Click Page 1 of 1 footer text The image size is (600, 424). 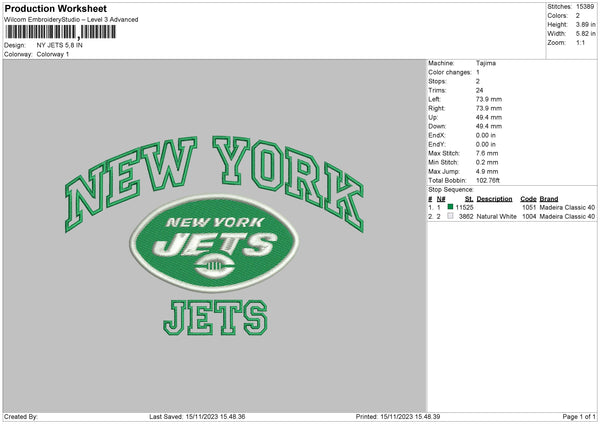(x=579, y=416)
